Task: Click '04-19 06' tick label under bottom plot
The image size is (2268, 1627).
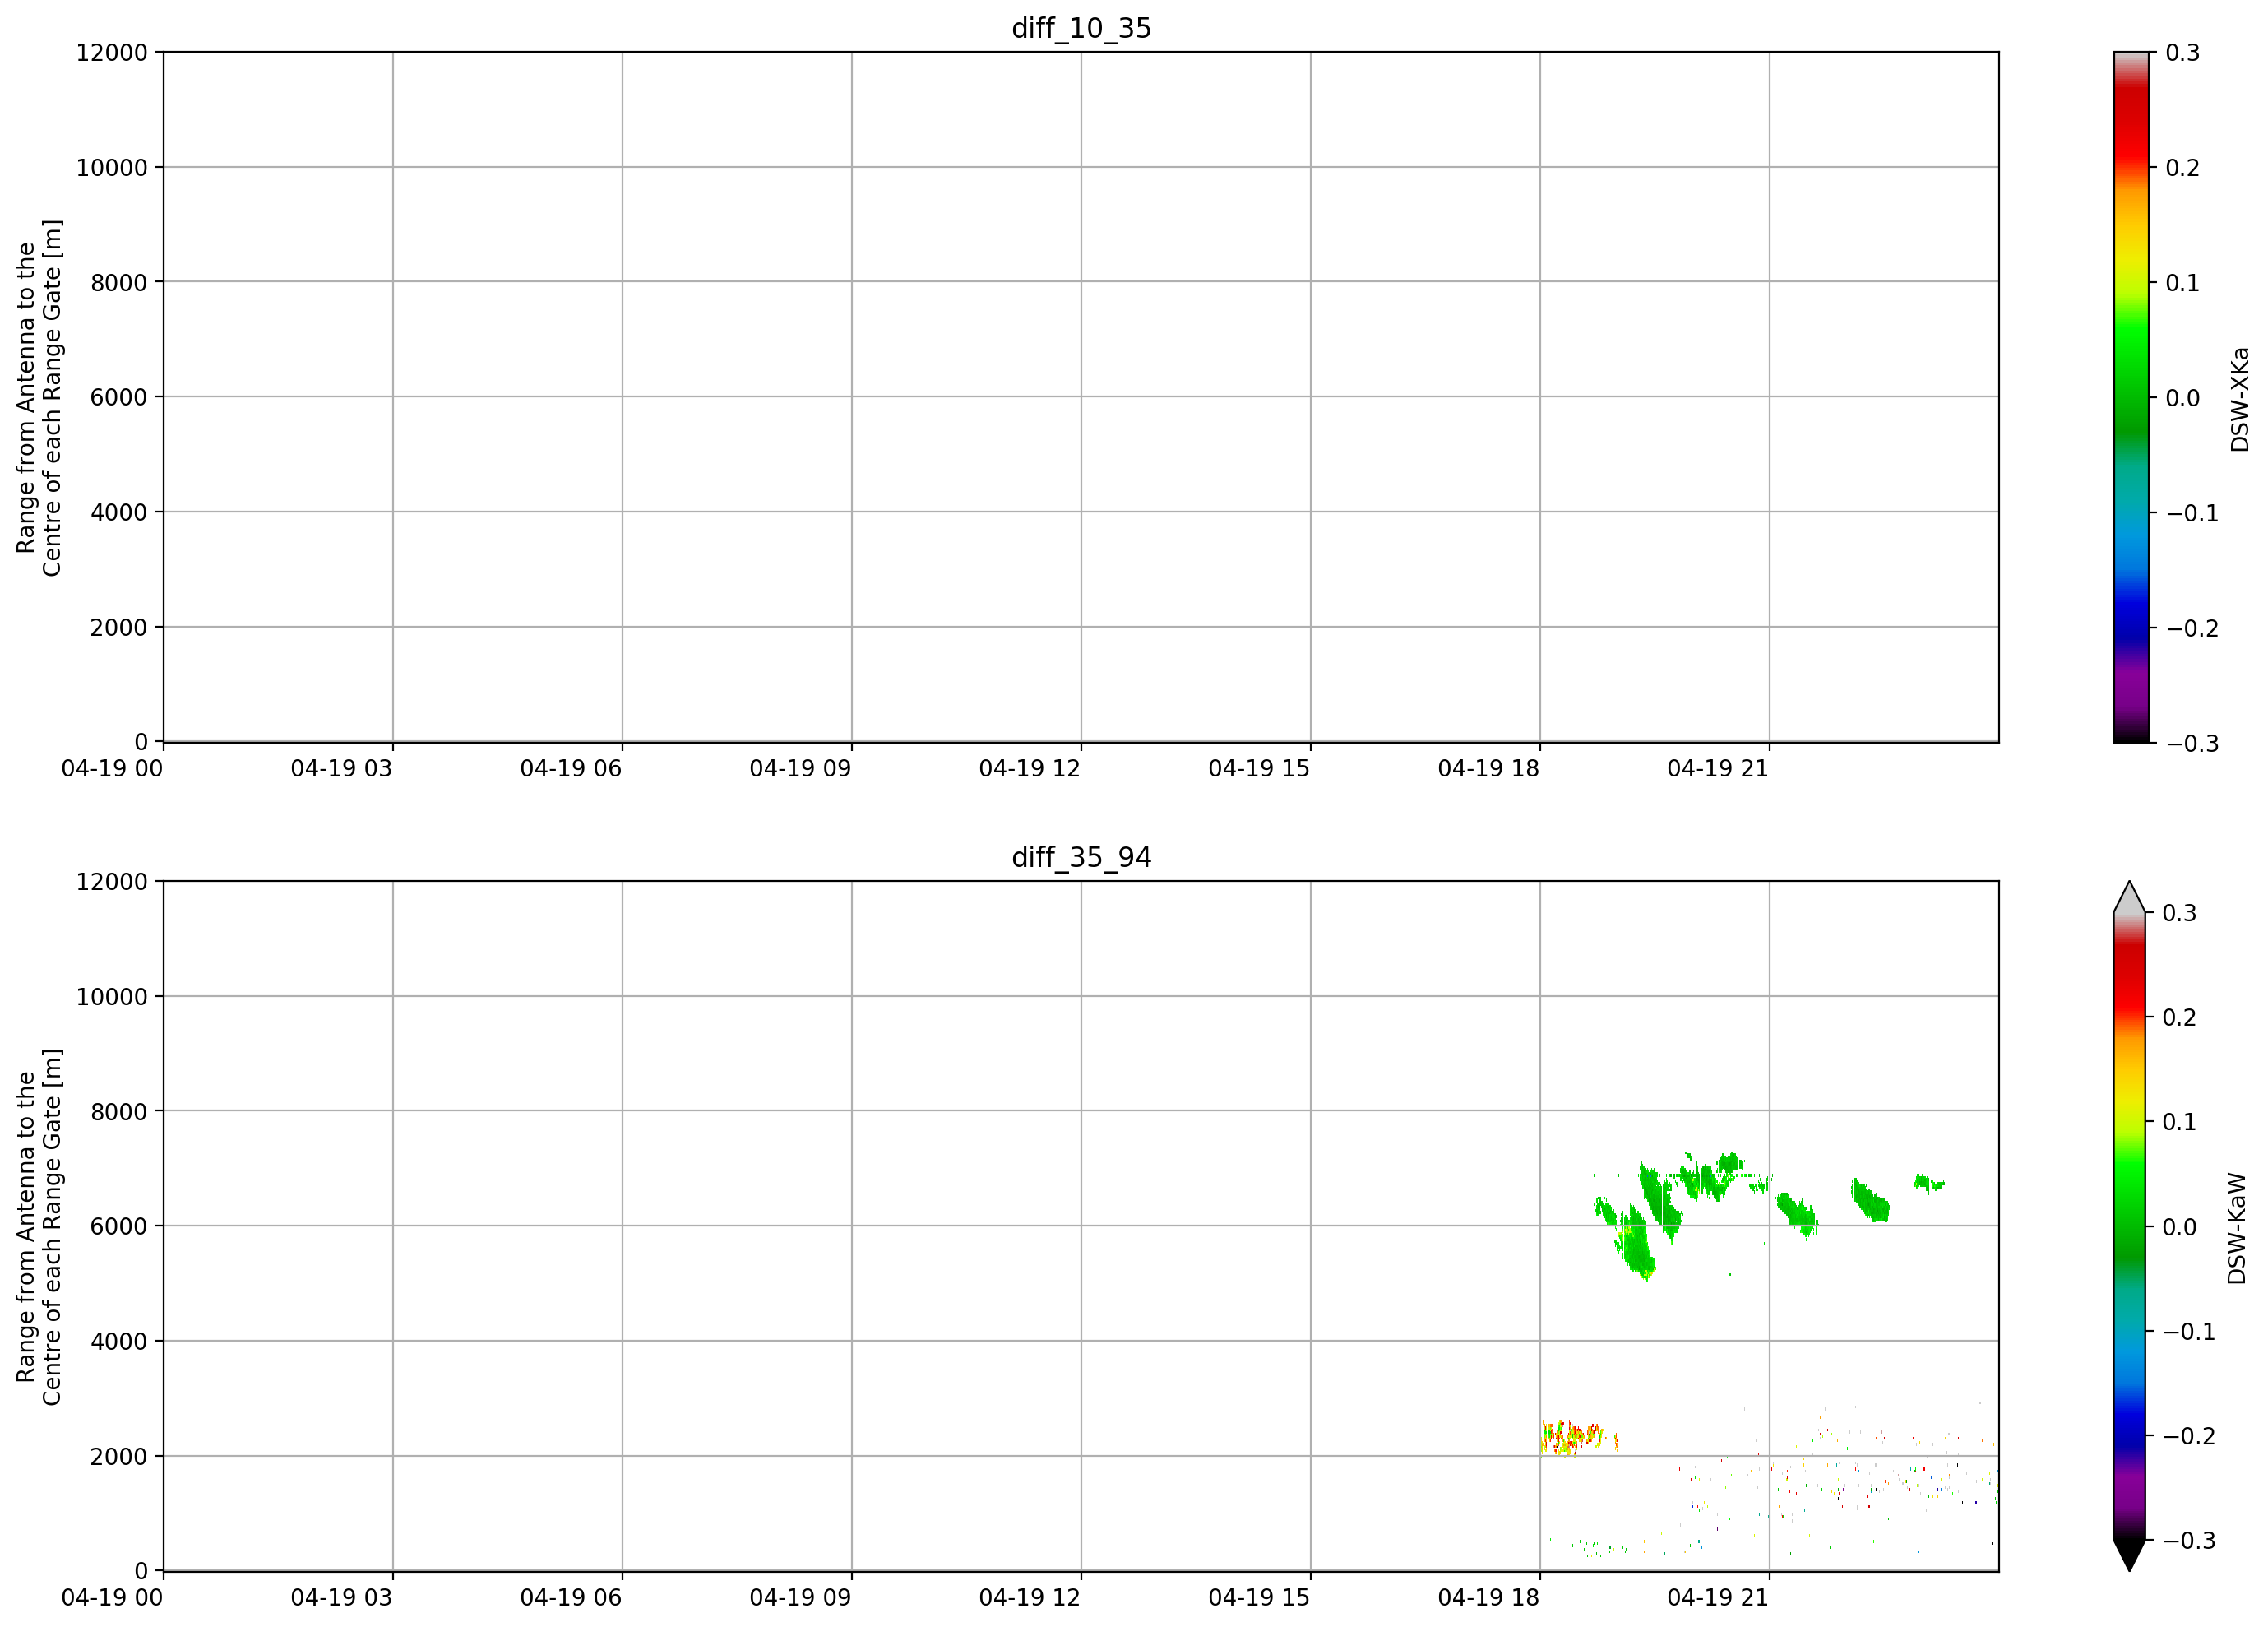Action: point(571,1598)
